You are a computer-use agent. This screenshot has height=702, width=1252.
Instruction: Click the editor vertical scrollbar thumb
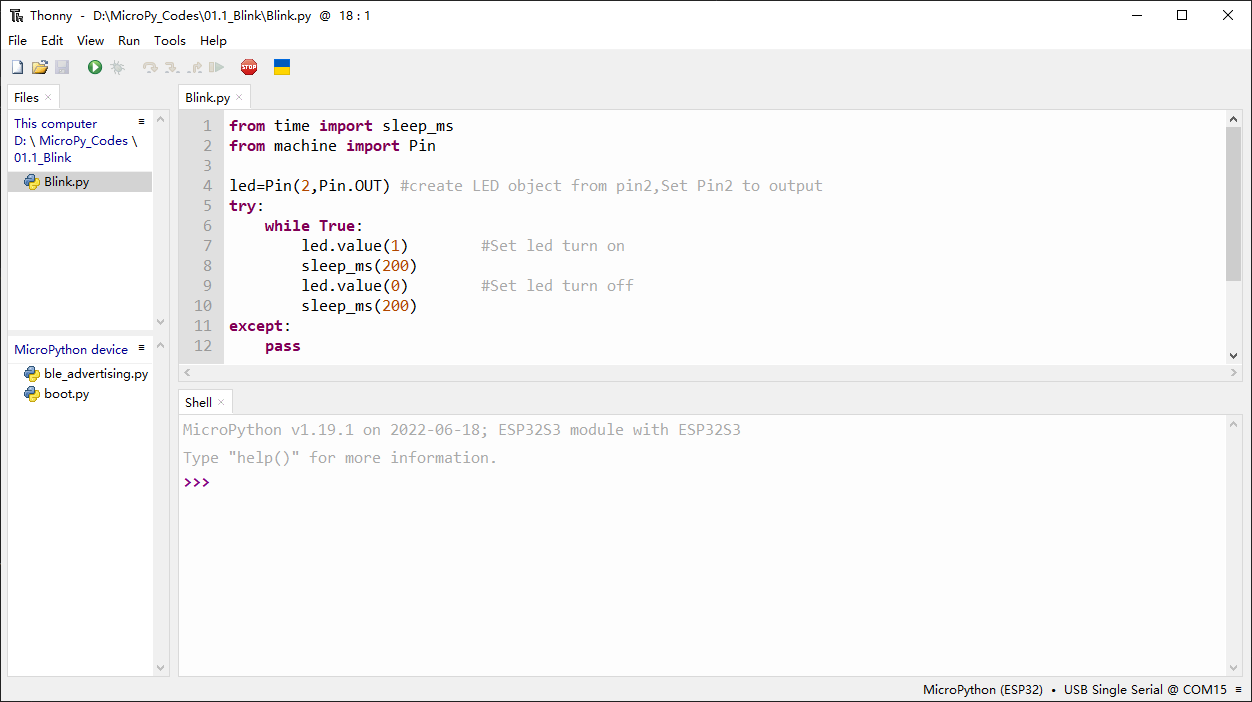click(1233, 204)
